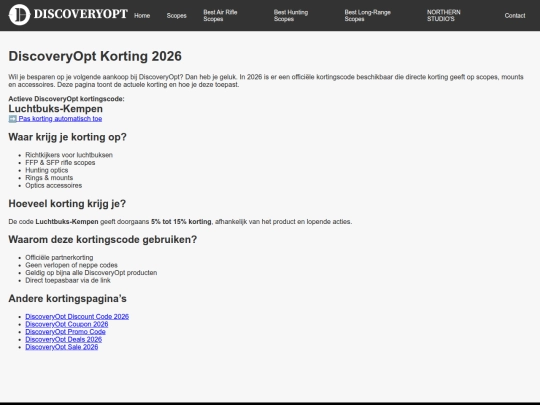Click list item 'Optics accessoires'
Viewport: 540px width, 405px height.
pos(53,185)
